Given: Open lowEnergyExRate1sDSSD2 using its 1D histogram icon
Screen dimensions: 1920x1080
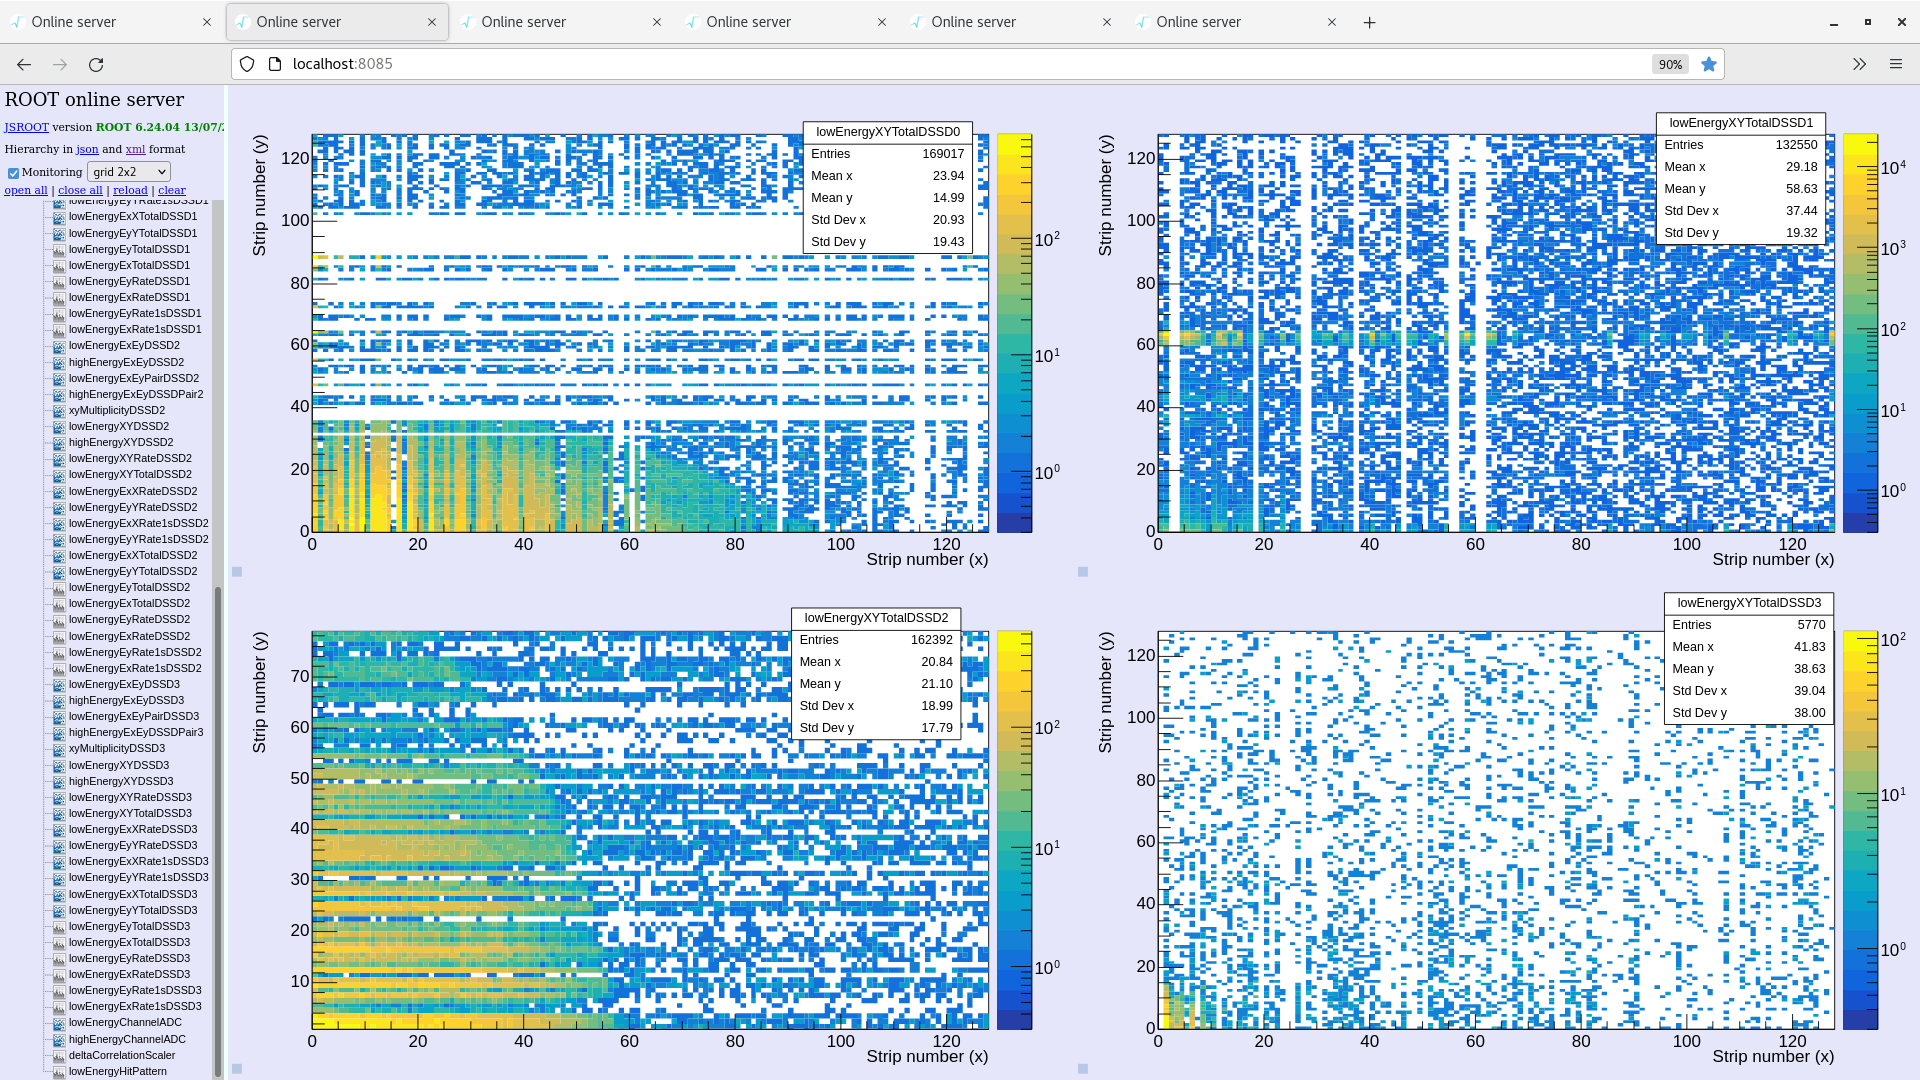Looking at the screenshot, I should click(x=59, y=668).
